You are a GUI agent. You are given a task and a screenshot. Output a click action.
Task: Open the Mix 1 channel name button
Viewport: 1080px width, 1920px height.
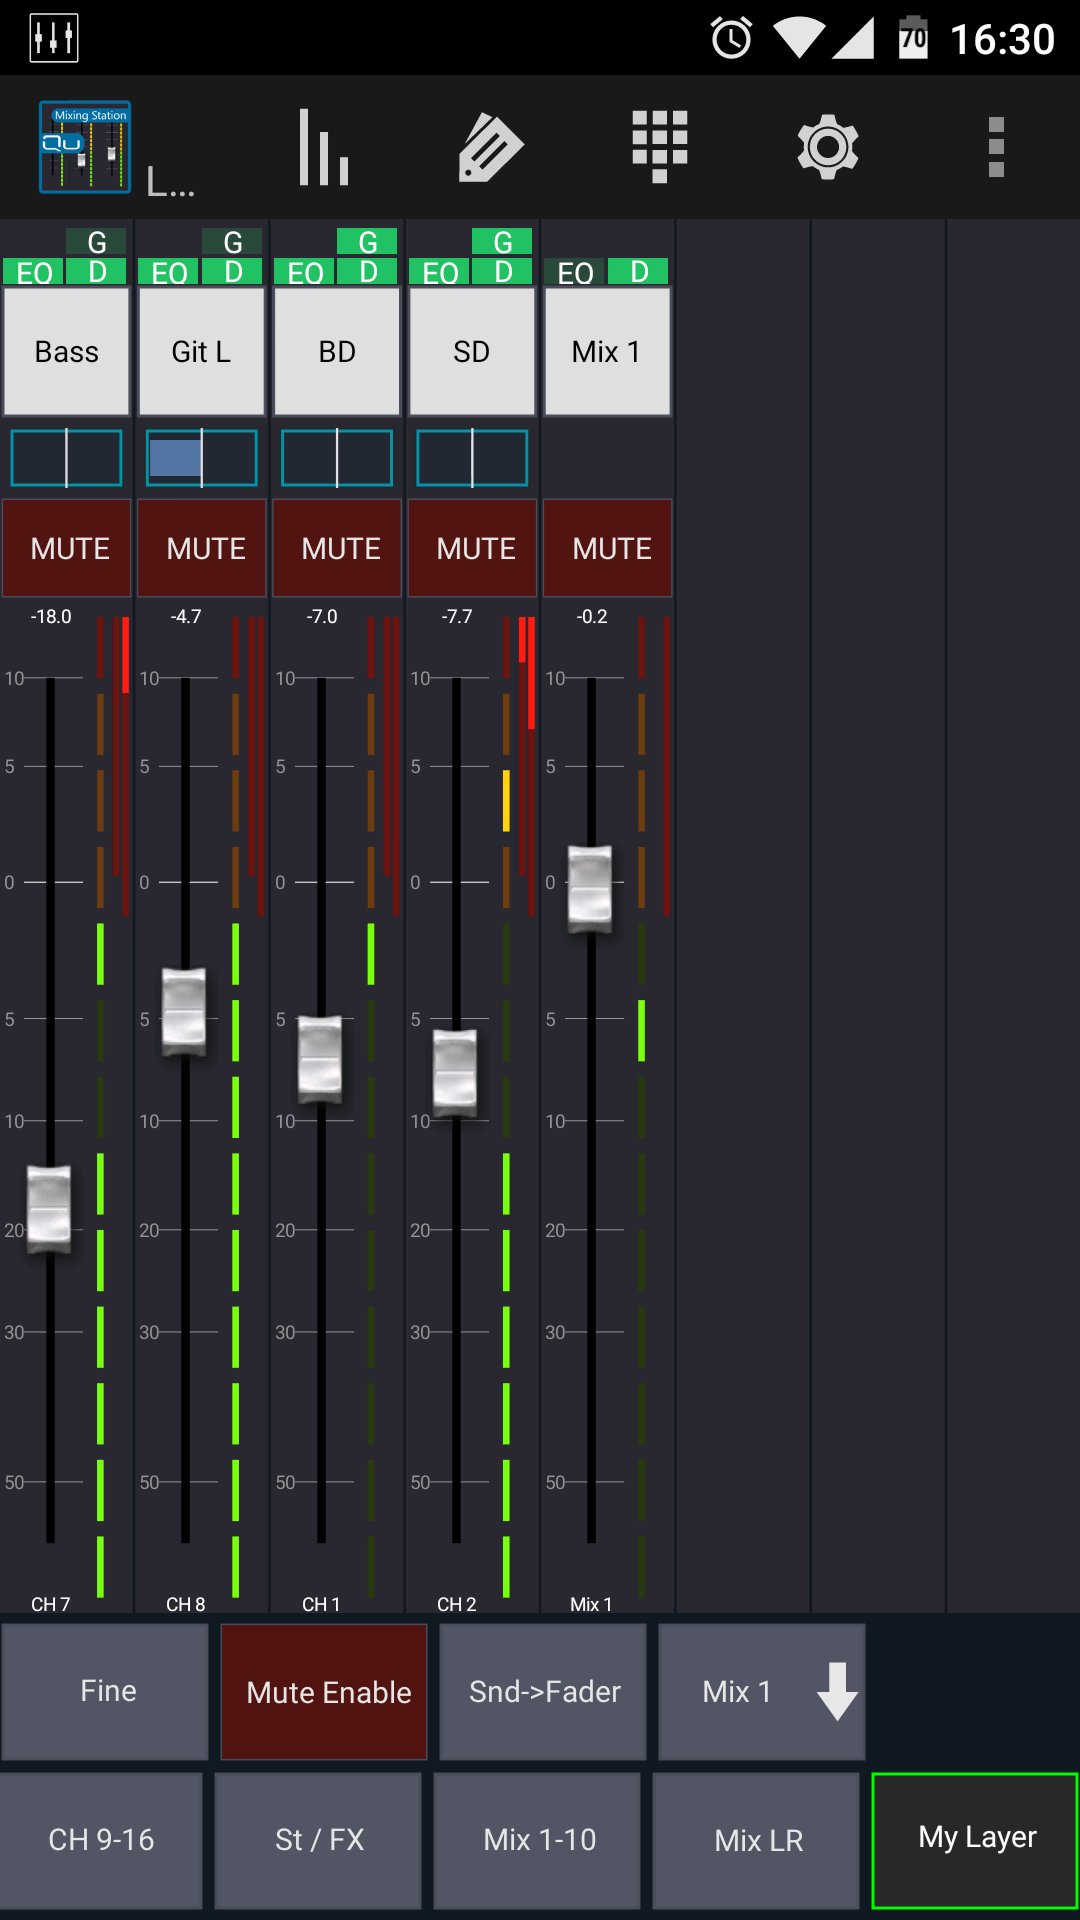coord(607,352)
